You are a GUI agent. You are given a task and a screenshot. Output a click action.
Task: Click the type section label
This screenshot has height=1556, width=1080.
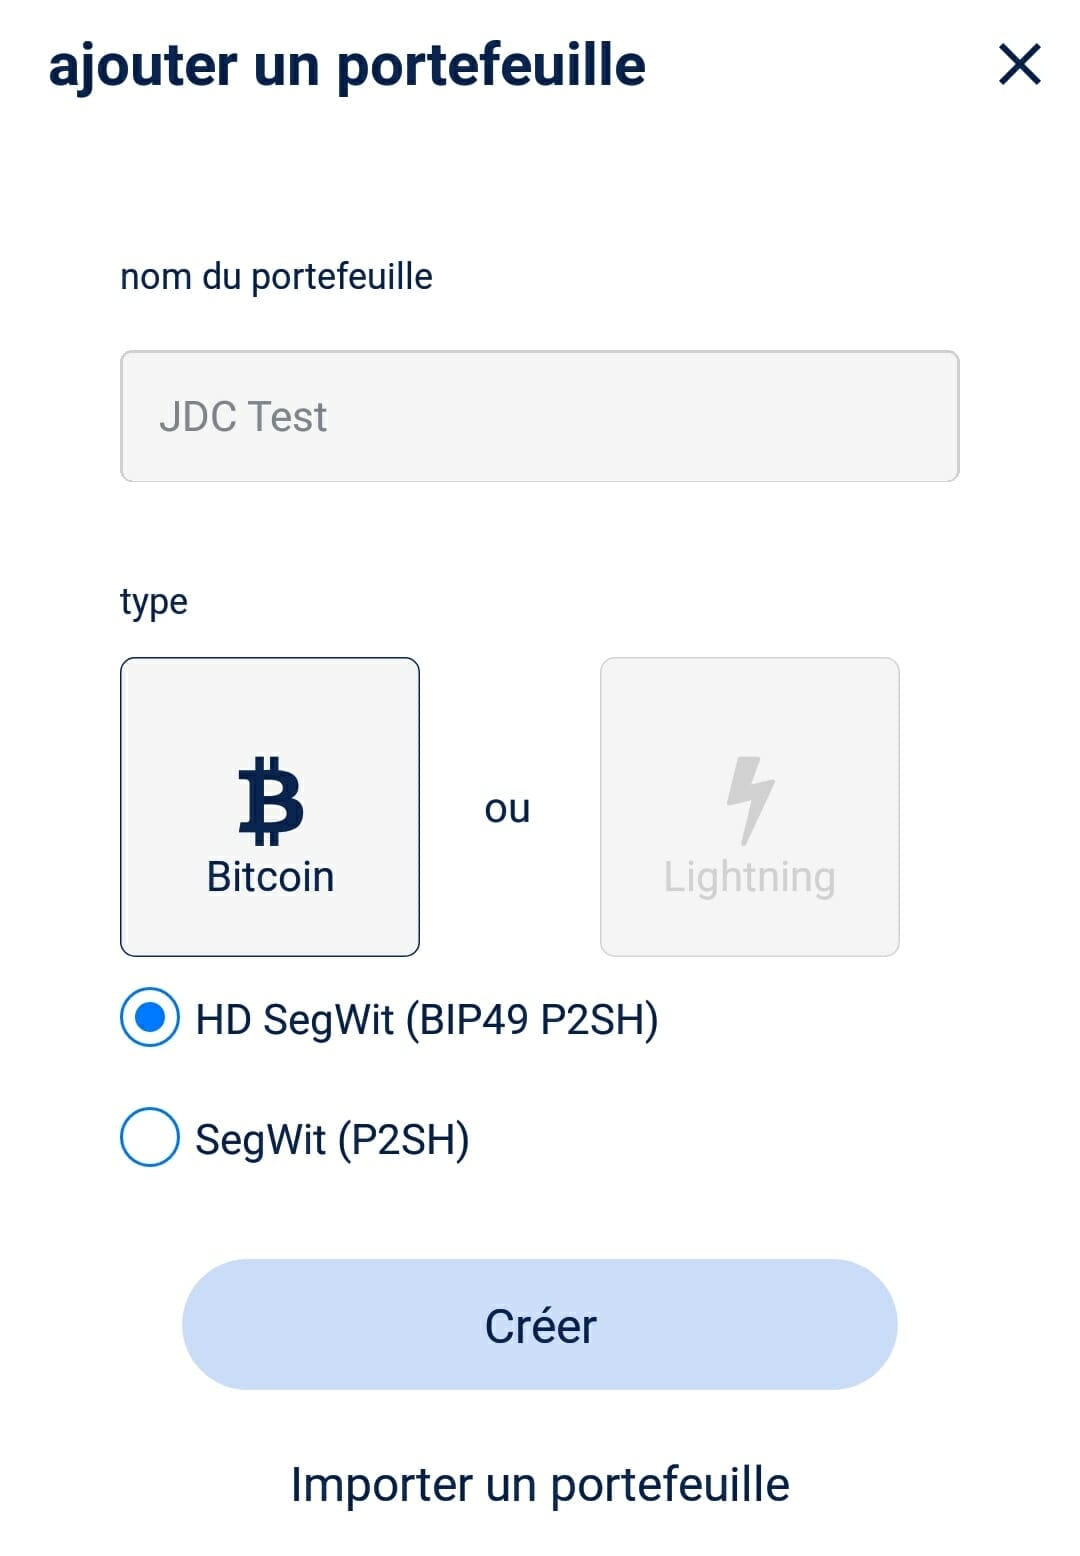point(153,602)
